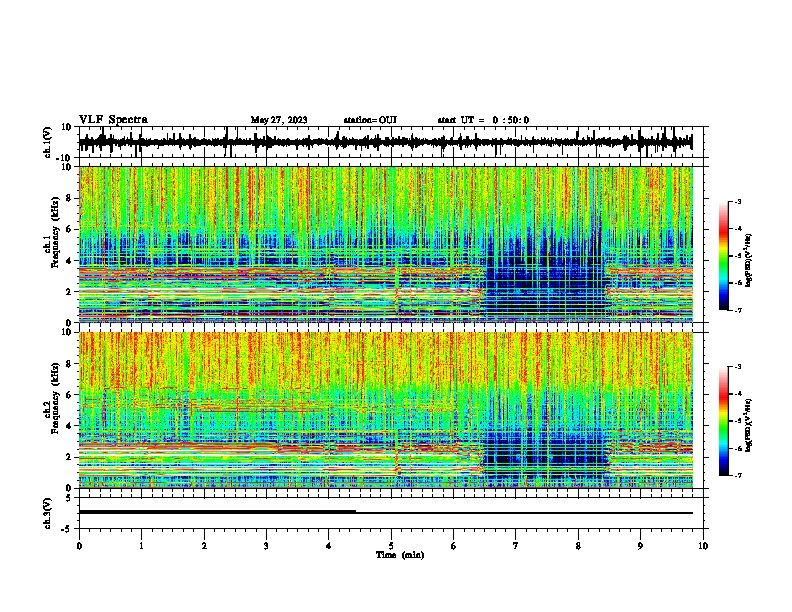Click time axis tick label "10"

703,546
